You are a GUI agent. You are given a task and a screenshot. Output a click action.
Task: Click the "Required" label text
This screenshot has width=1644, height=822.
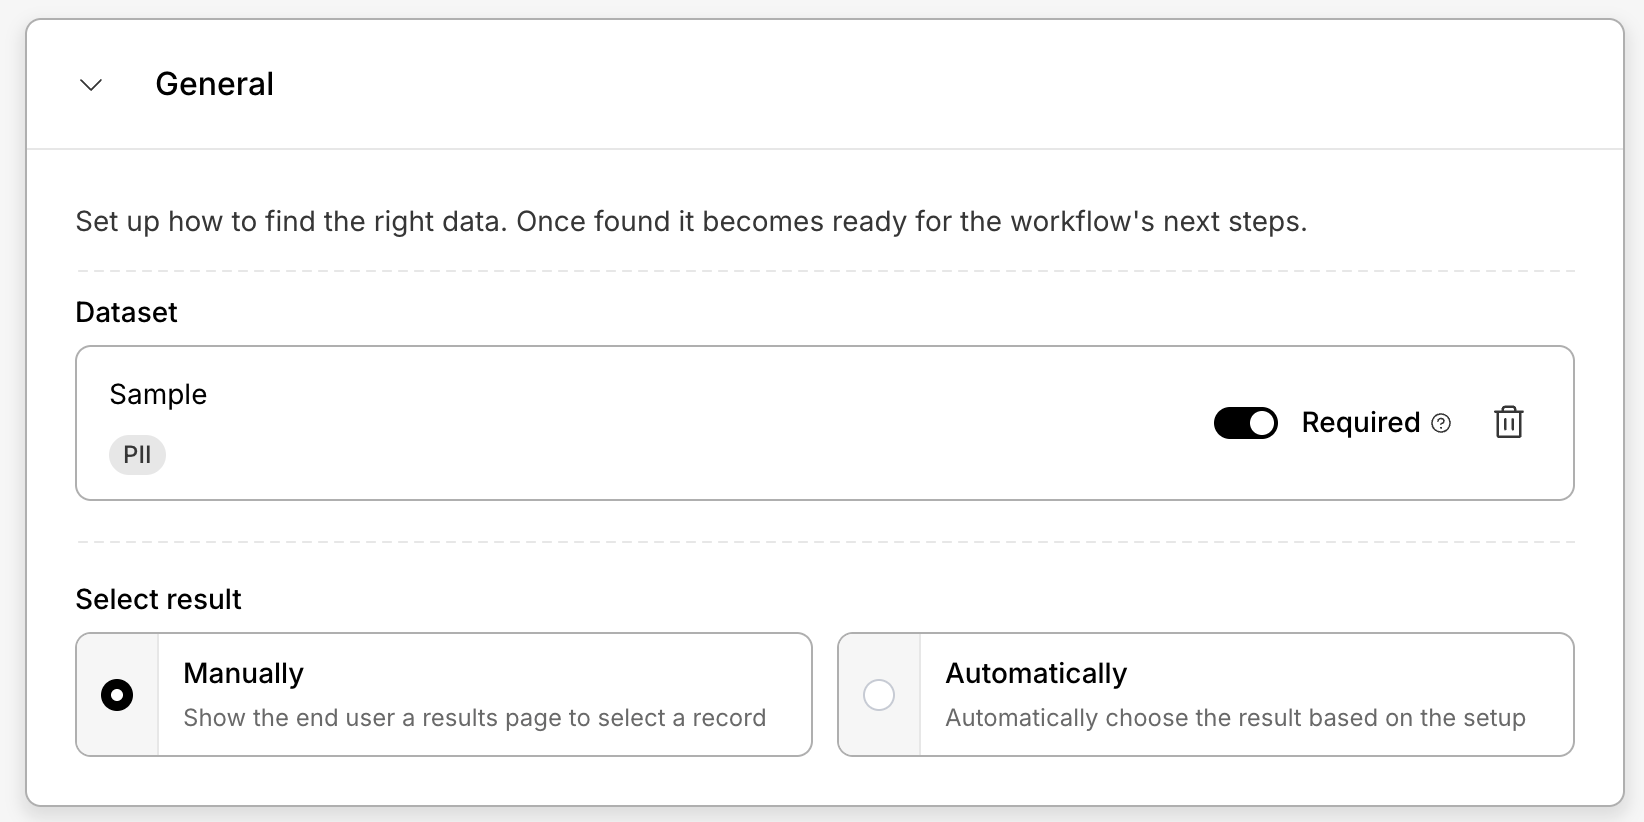[1360, 423]
